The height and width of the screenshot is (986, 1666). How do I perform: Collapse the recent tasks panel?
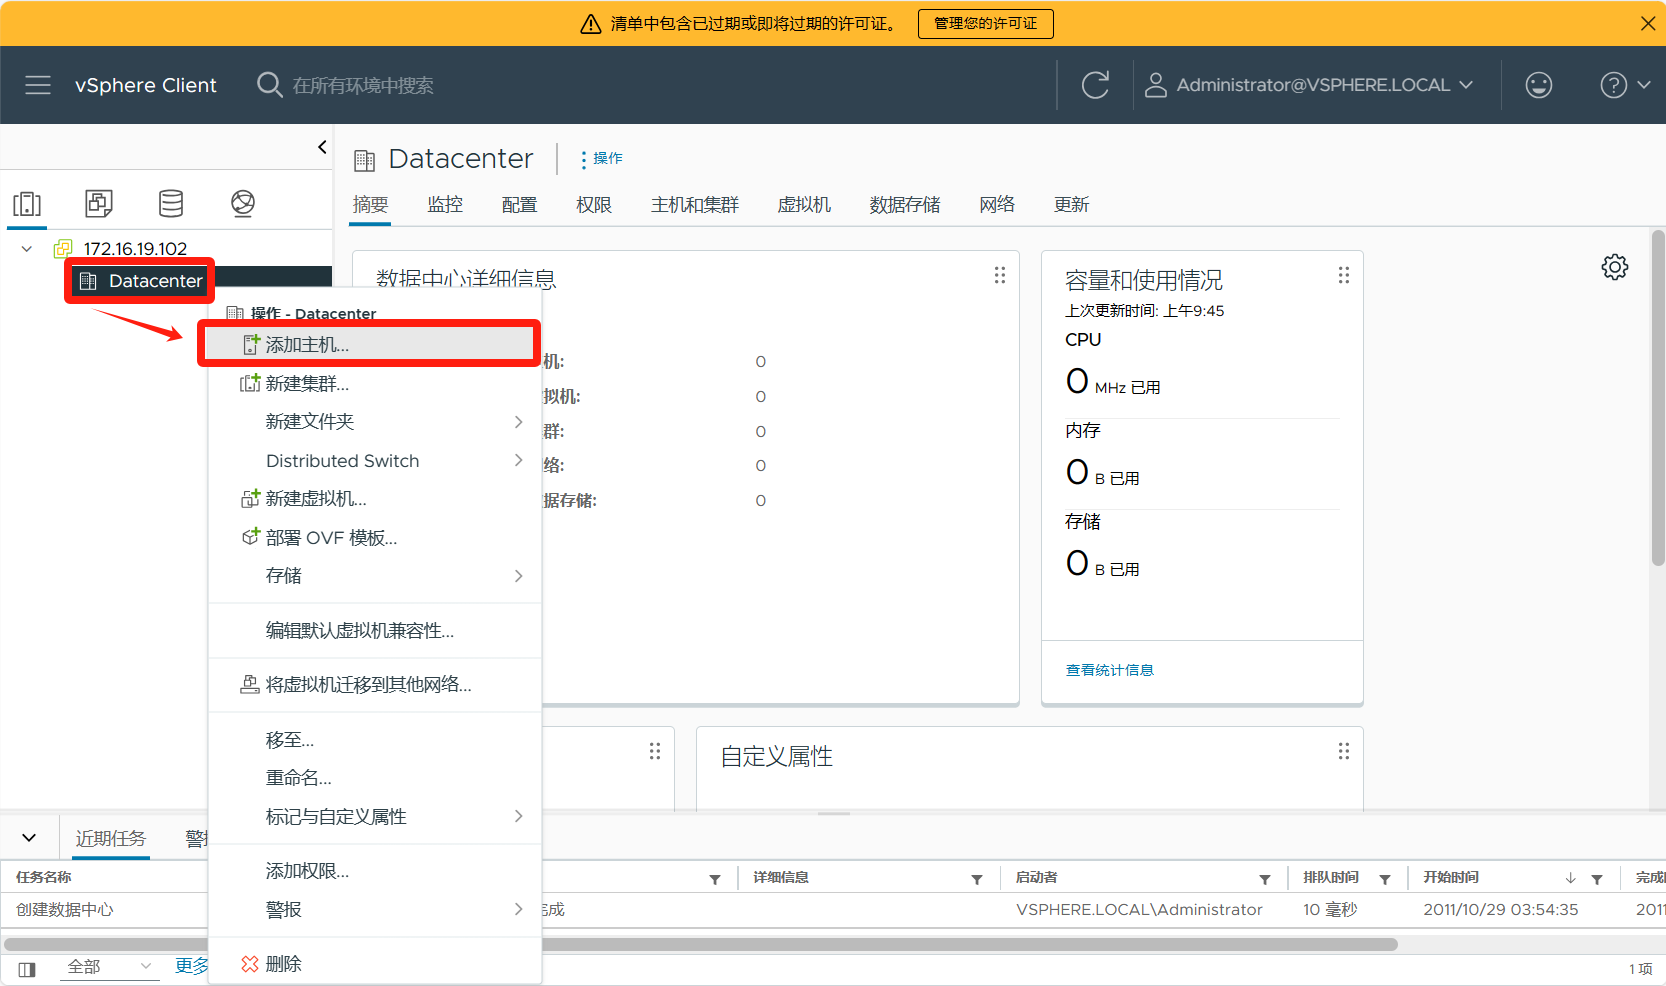[x=29, y=838]
